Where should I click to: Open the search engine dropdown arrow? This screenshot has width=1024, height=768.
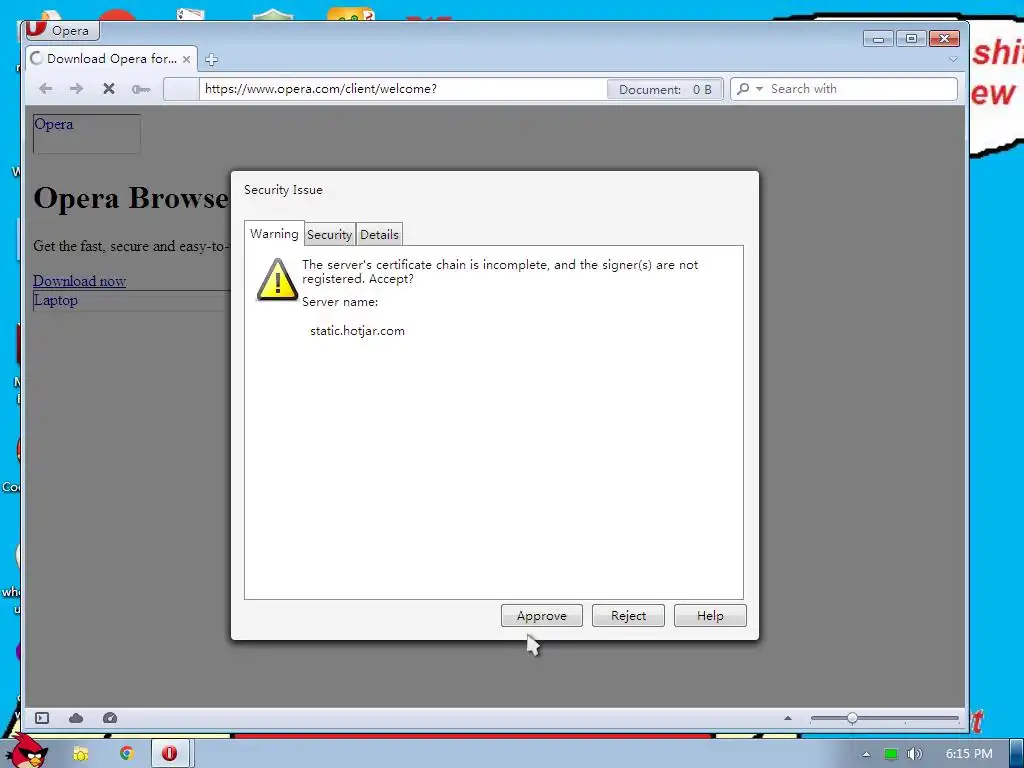pos(759,89)
